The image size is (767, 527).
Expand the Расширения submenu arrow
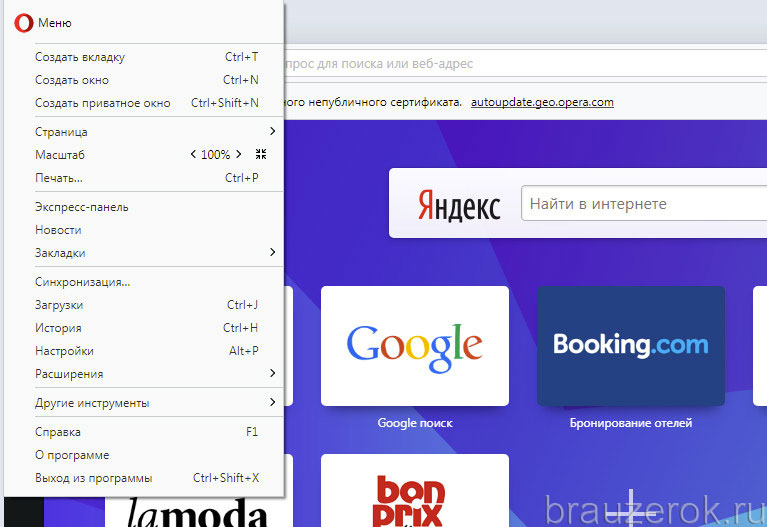[272, 373]
